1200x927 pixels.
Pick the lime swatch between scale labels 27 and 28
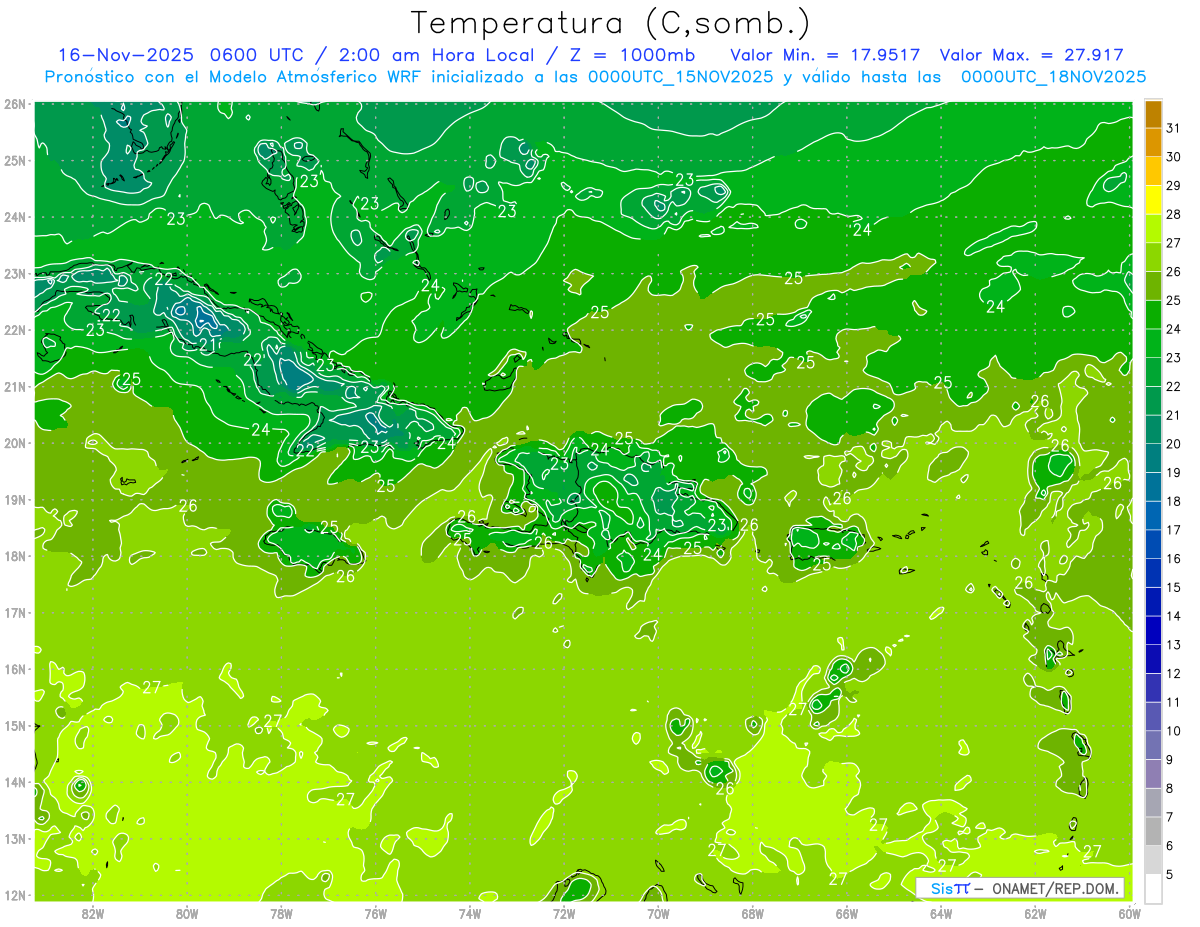tap(1153, 229)
